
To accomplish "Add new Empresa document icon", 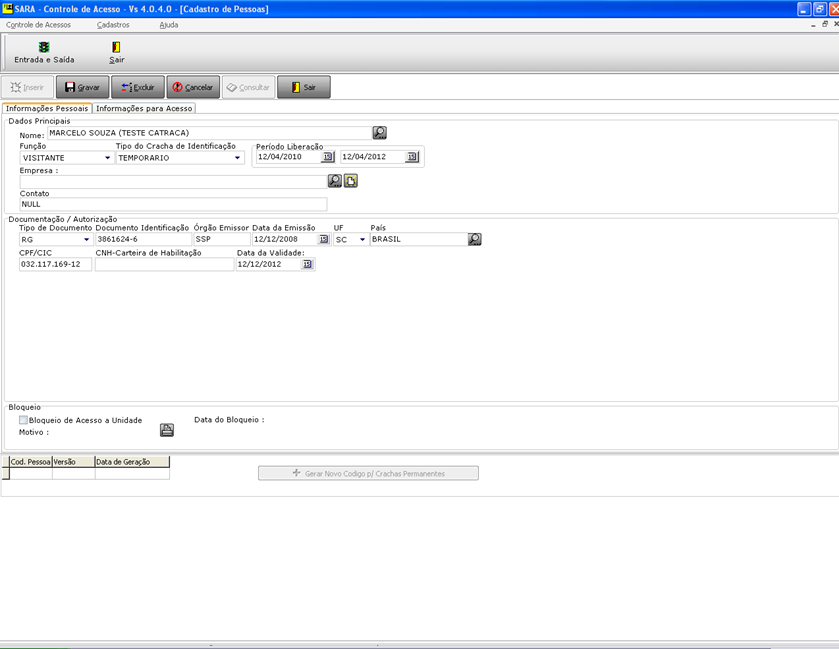I will click(x=350, y=181).
